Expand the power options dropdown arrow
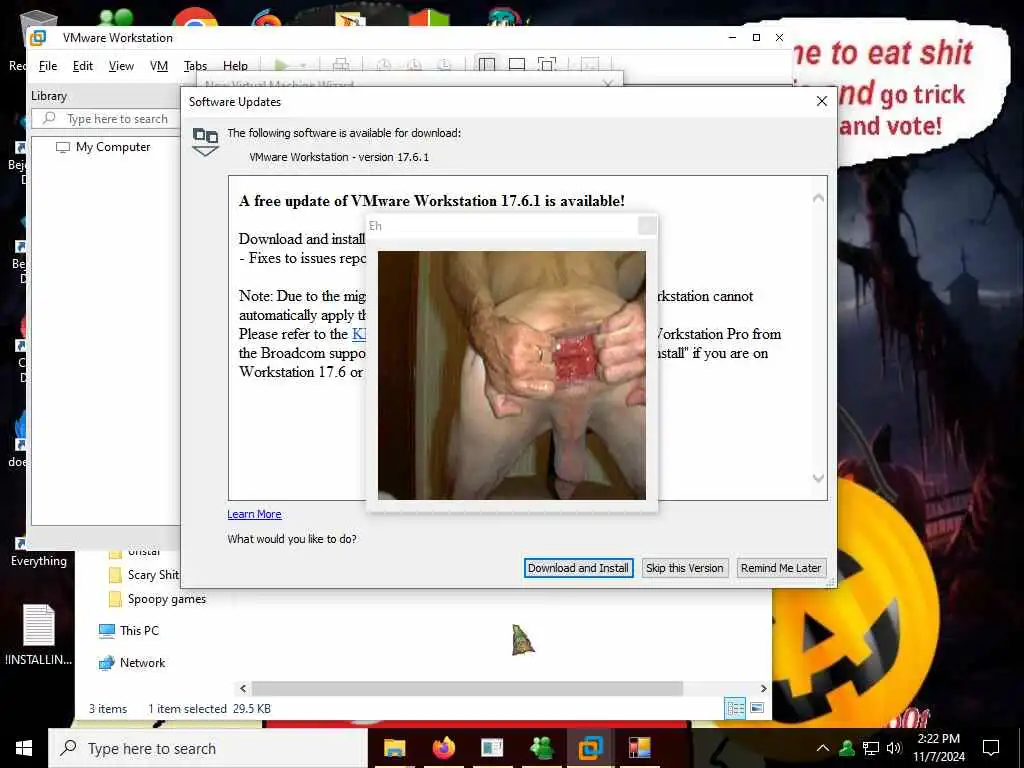The width and height of the screenshot is (1024, 768). 303,65
